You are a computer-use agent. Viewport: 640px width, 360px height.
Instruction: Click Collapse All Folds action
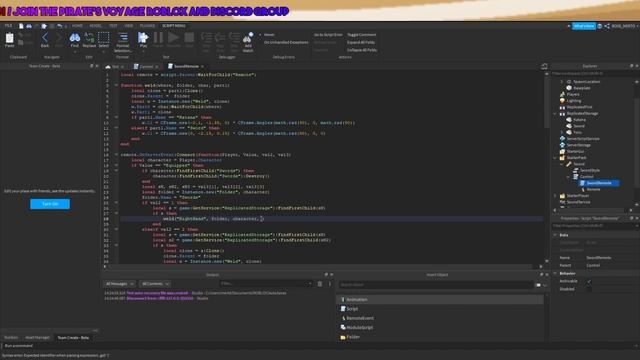(x=362, y=50)
